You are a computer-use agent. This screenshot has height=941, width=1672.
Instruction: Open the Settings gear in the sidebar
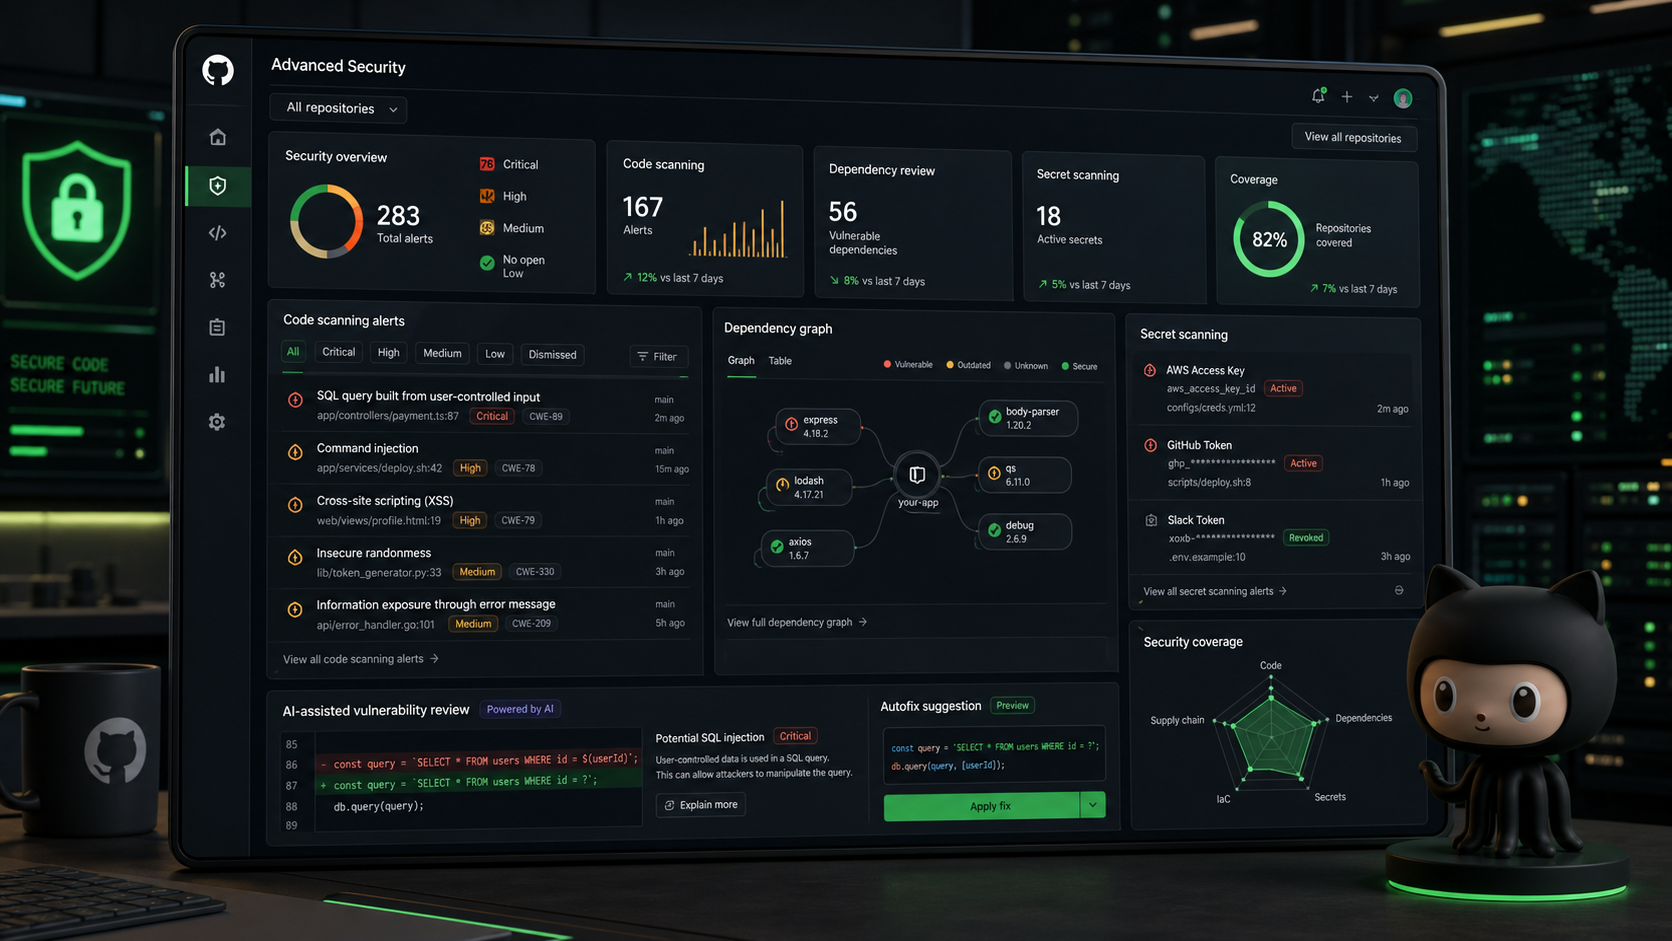coord(217,422)
